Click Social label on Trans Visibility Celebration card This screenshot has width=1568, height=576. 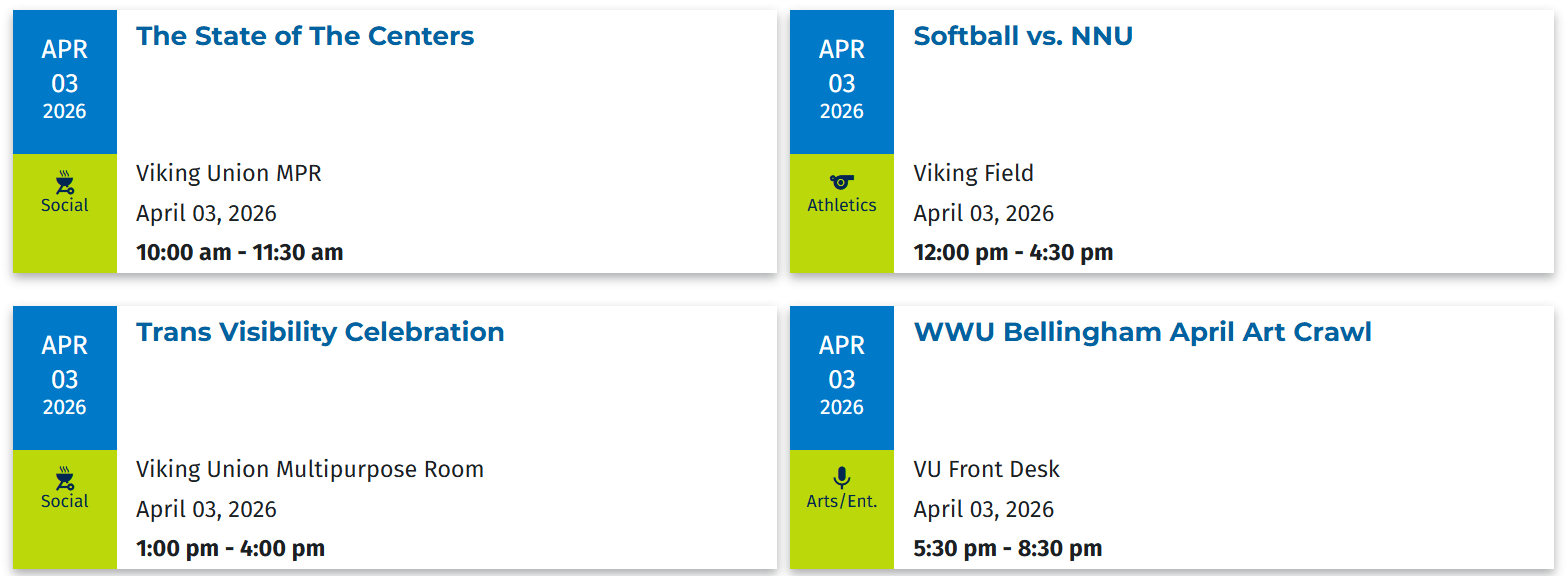(65, 501)
